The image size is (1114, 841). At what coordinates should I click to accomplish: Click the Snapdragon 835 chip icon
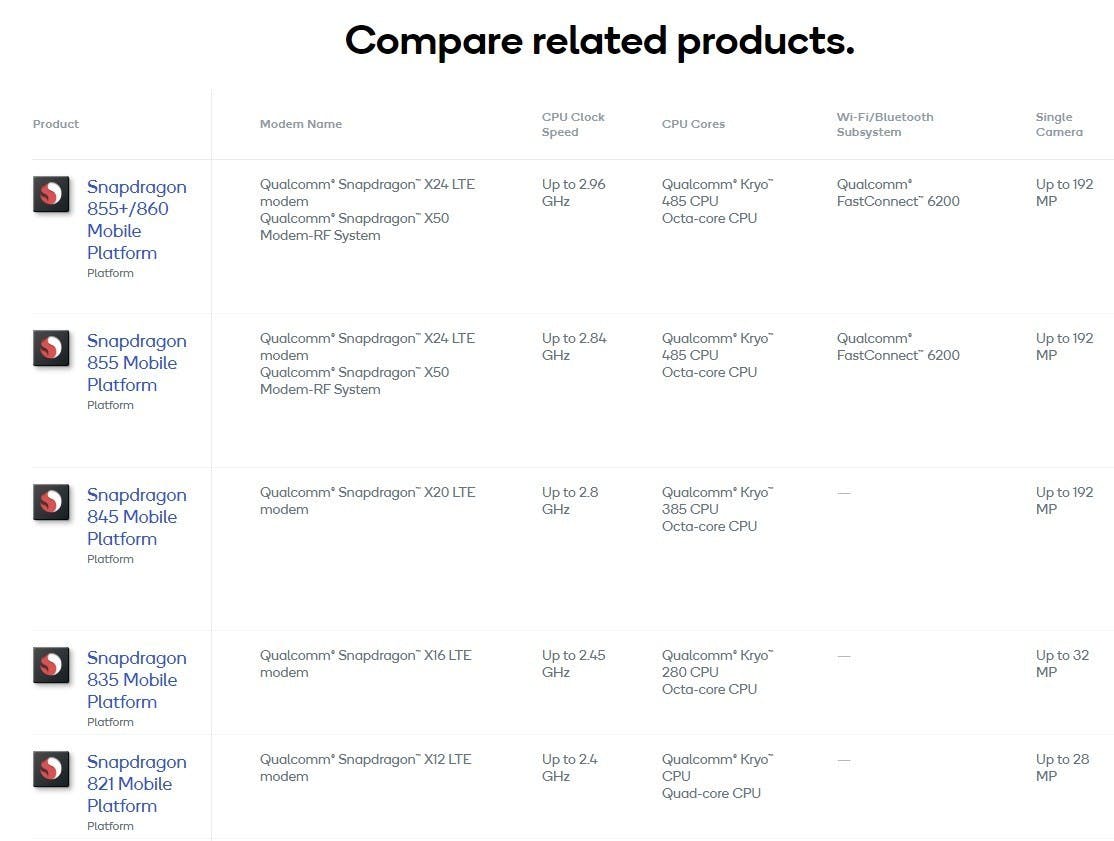[51, 665]
